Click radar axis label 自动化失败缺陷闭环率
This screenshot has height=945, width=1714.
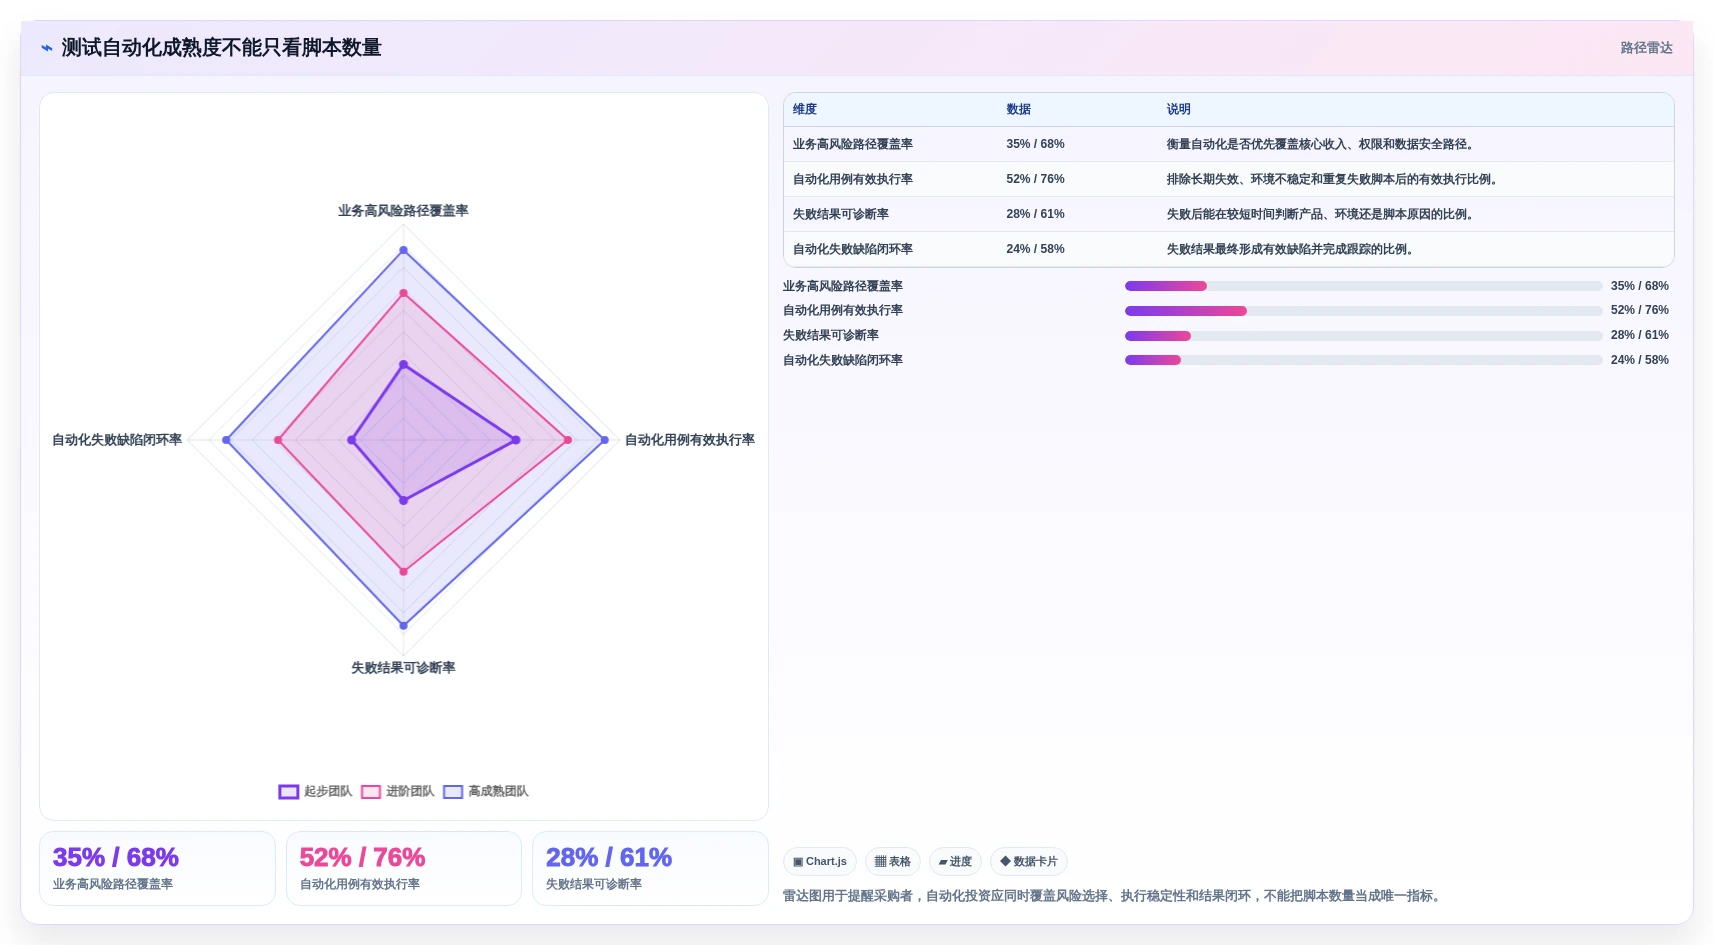117,440
